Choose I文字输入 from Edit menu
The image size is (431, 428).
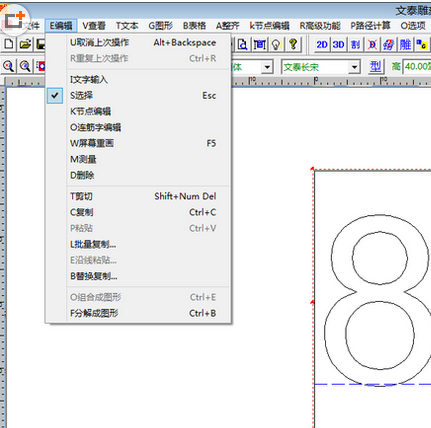point(138,80)
